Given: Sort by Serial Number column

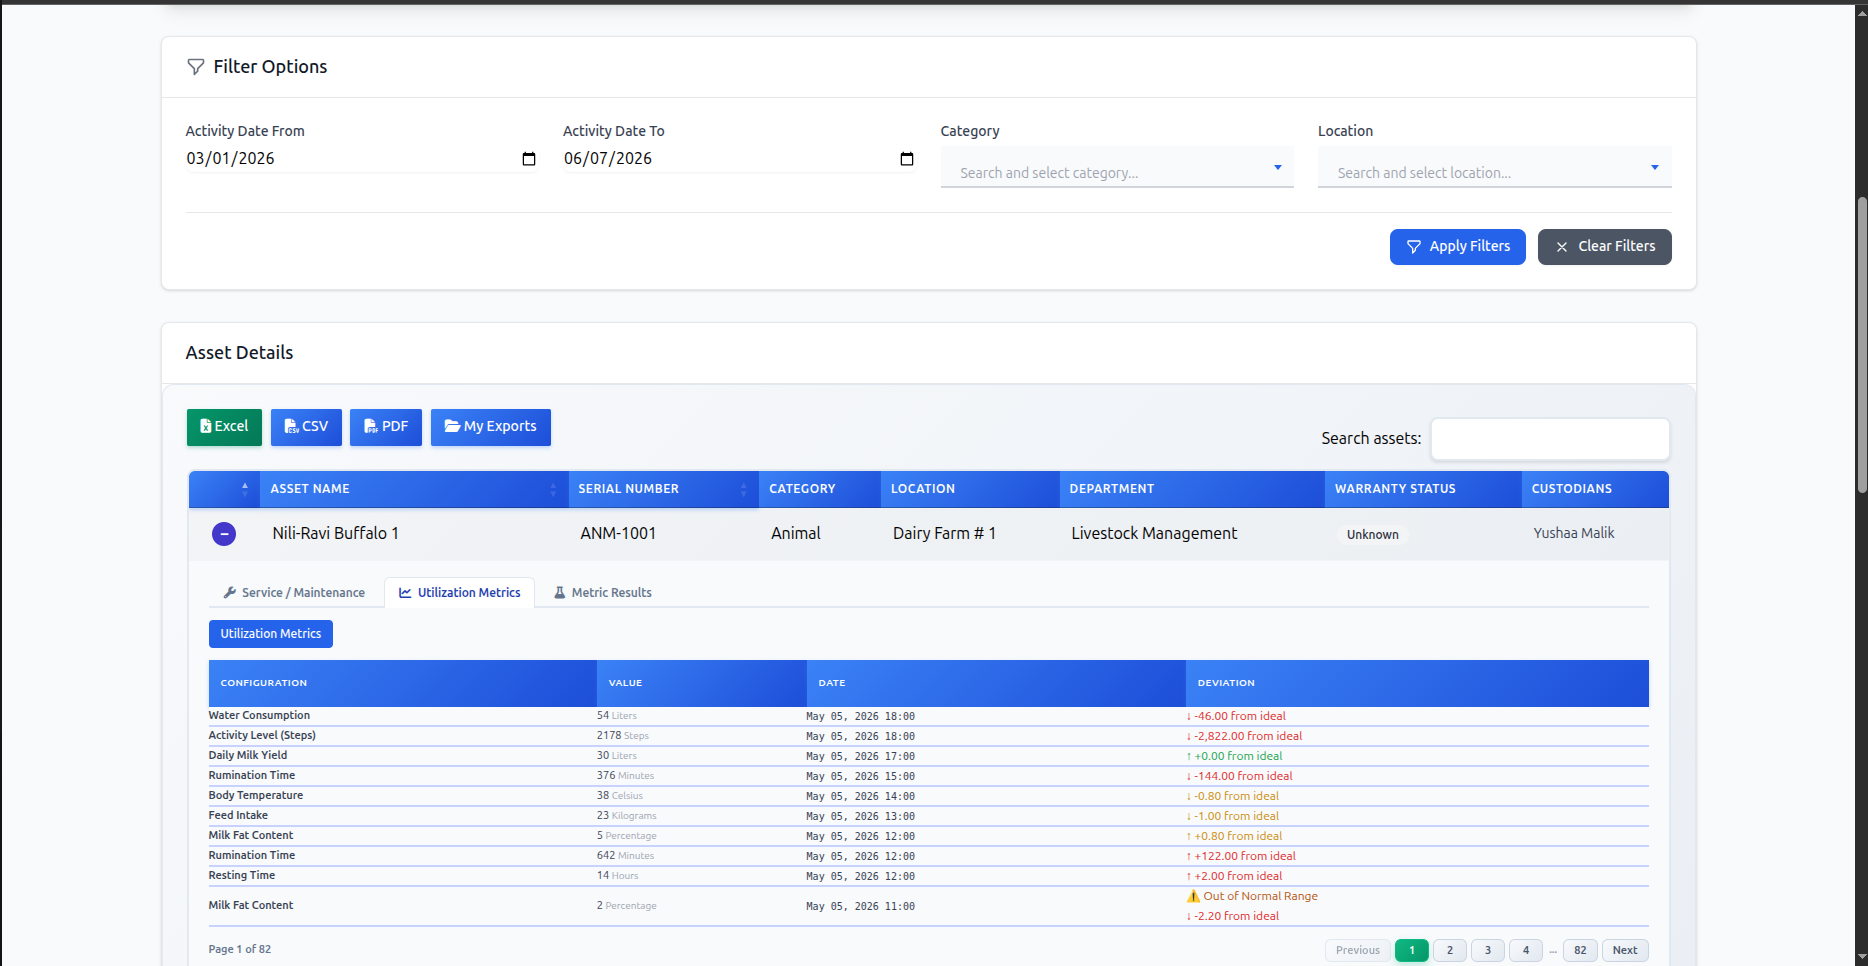Looking at the screenshot, I should 663,489.
